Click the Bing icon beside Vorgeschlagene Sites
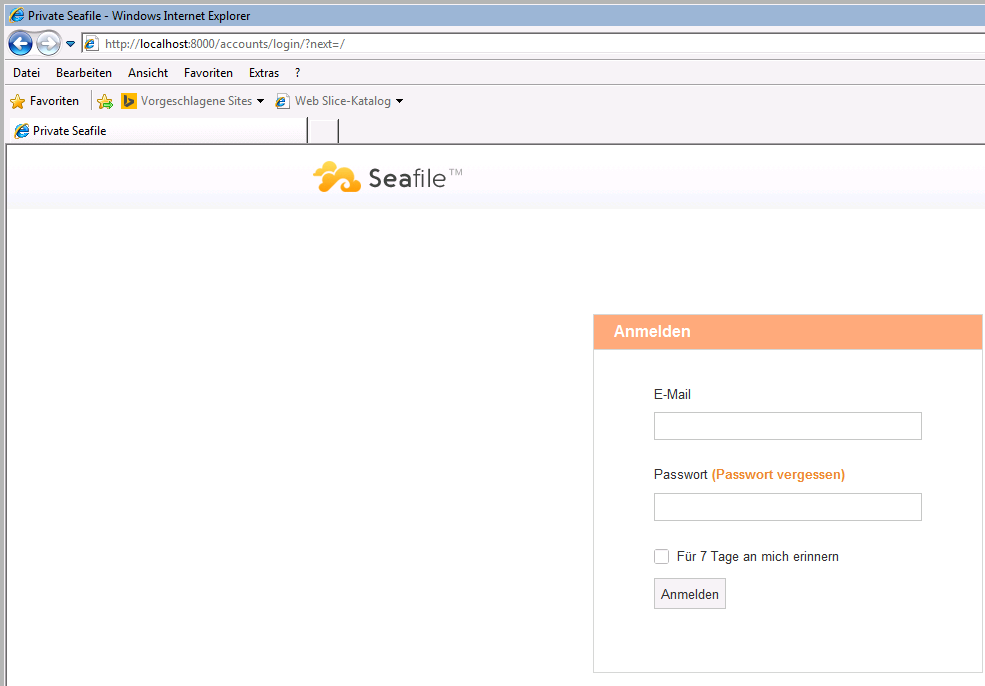Image resolution: width=985 pixels, height=686 pixels. click(x=129, y=101)
